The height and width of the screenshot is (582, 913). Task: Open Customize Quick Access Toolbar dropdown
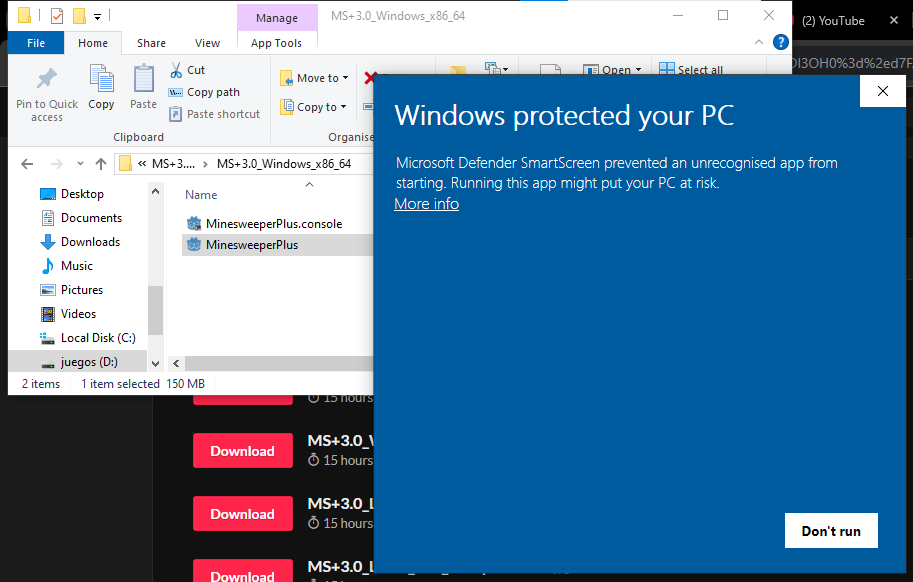[98, 17]
